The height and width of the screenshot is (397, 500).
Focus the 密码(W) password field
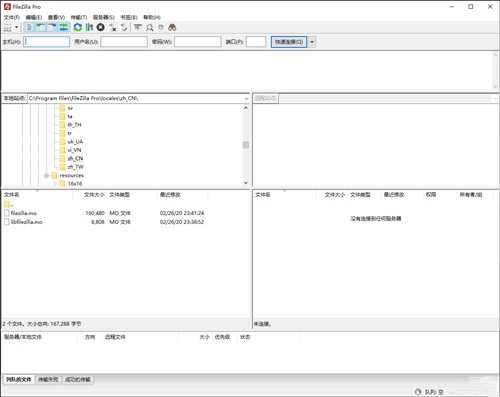(198, 42)
